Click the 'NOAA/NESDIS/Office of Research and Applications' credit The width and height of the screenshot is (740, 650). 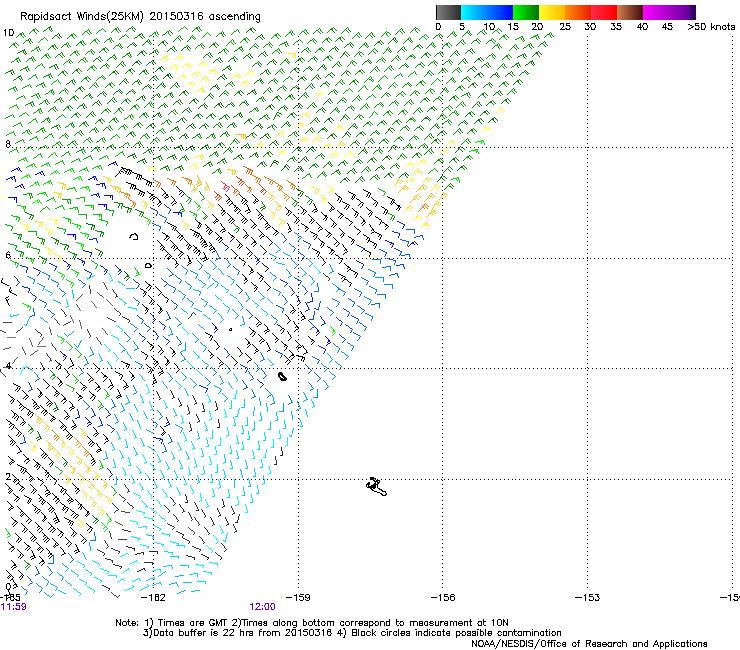[x=589, y=644]
